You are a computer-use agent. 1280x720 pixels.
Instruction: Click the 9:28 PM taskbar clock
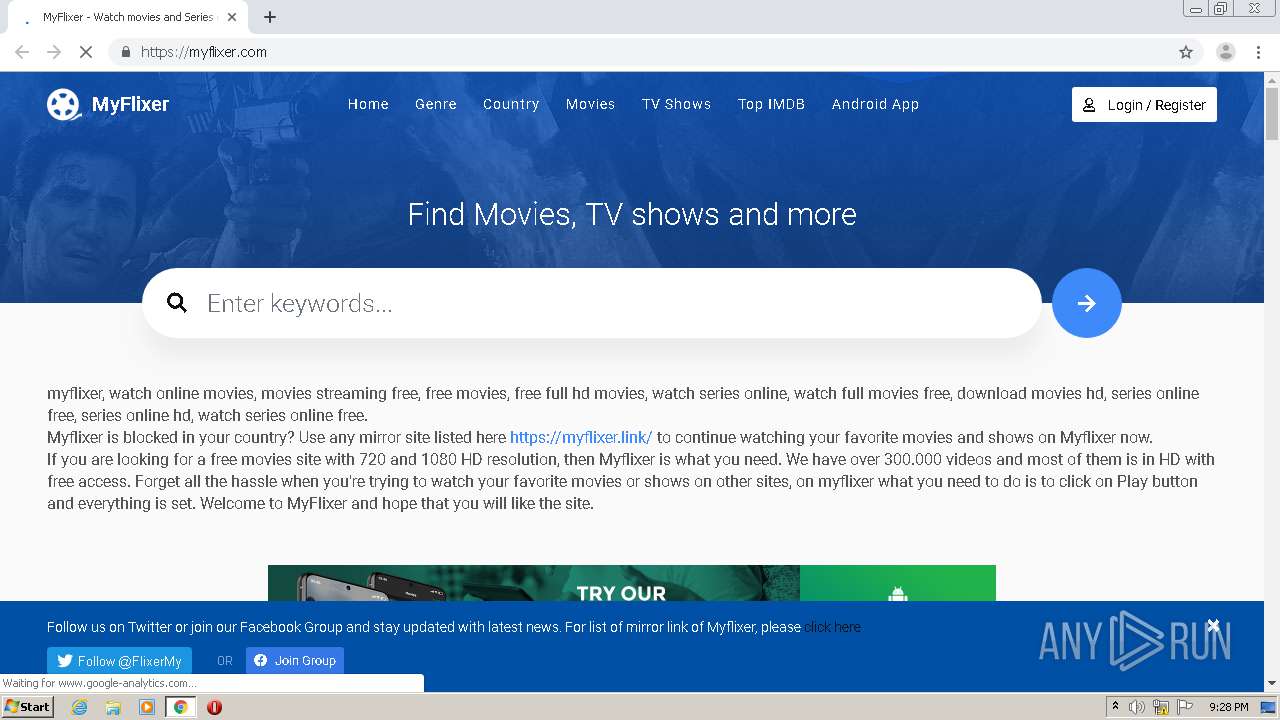coord(1229,707)
